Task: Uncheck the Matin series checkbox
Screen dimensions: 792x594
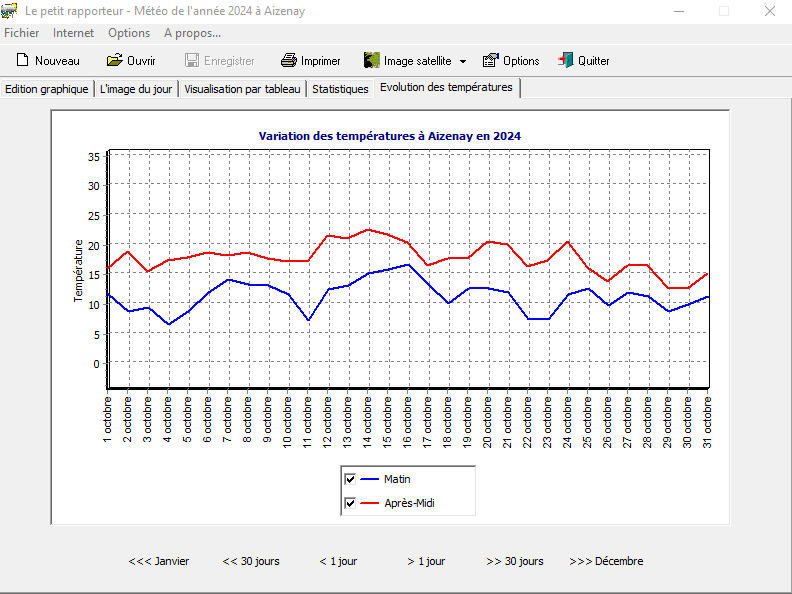Action: point(350,479)
